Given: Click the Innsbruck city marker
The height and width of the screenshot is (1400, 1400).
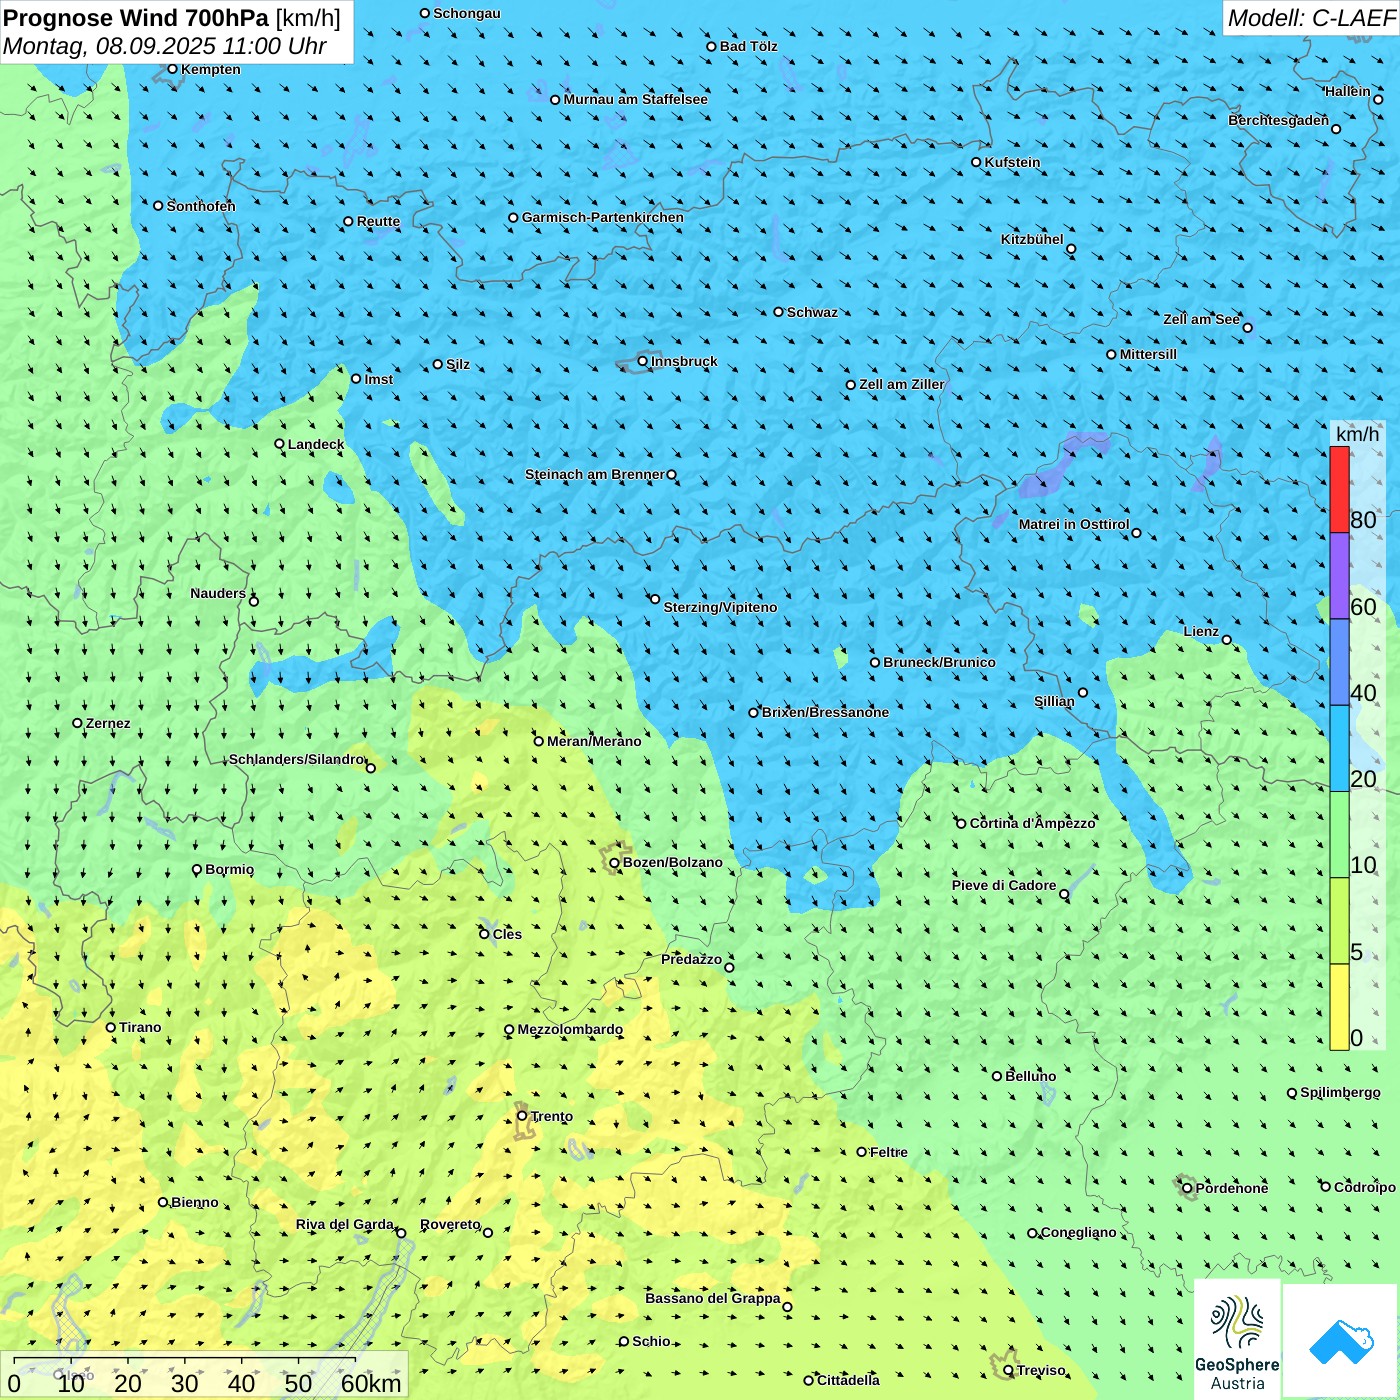Looking at the screenshot, I should point(643,361).
